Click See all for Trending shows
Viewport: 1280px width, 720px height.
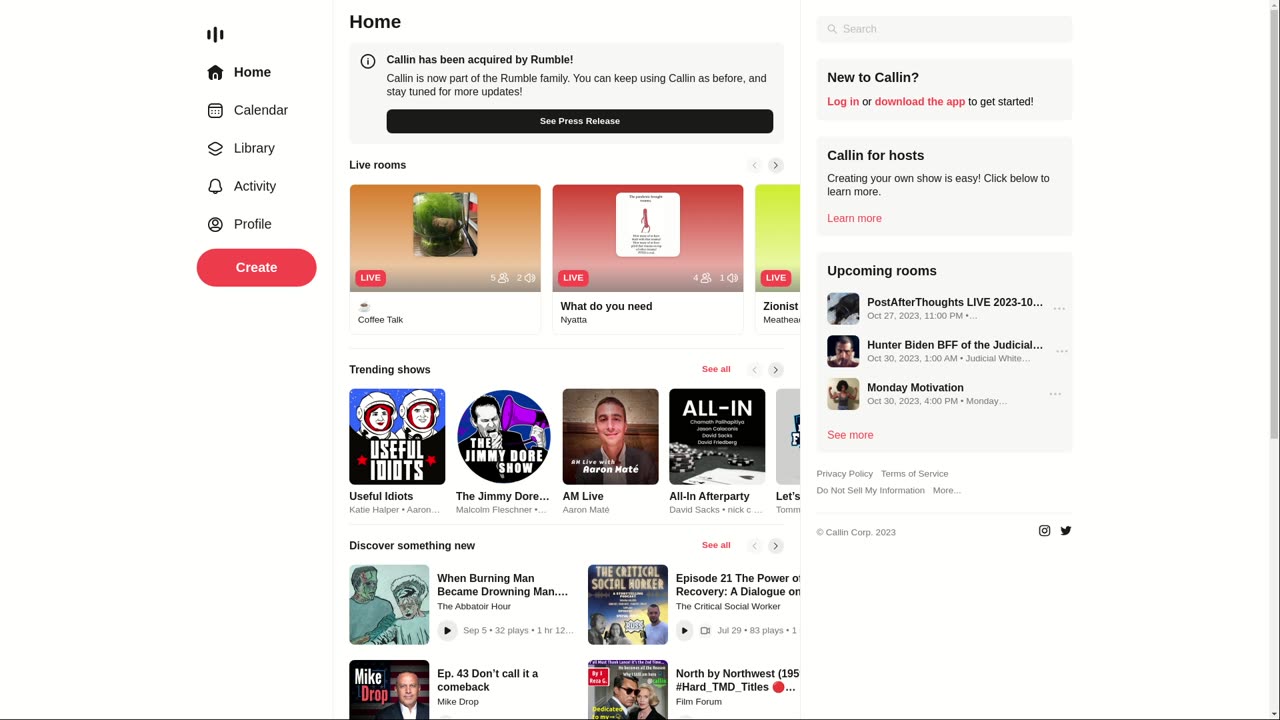716,369
